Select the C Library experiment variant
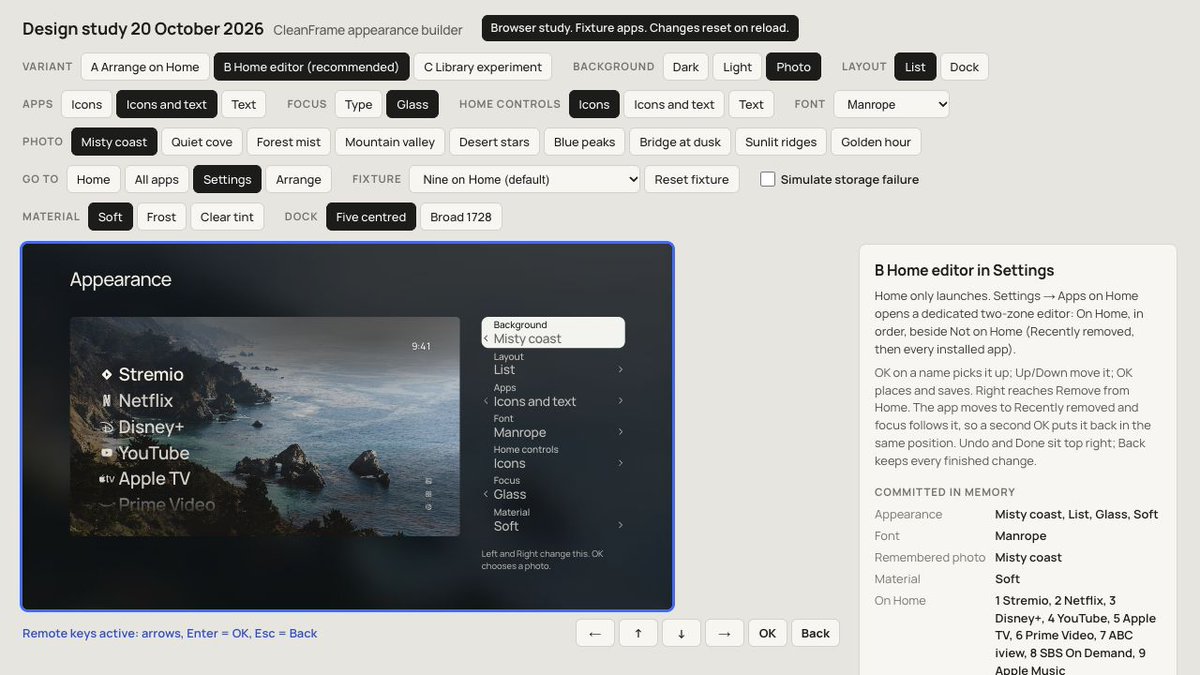Viewport: 1200px width, 675px height. (x=483, y=67)
